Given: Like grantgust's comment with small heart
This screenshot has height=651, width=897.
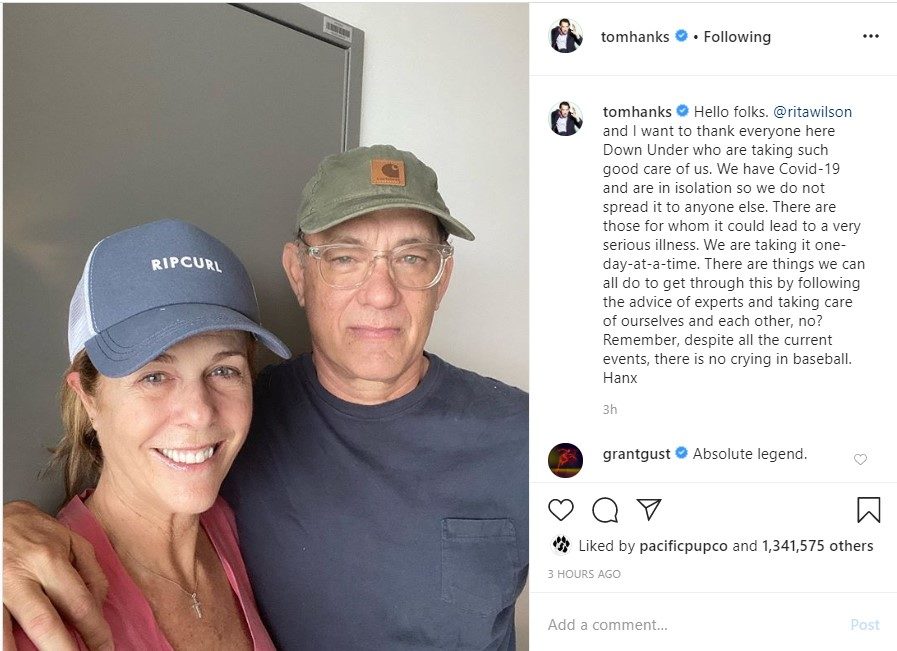Looking at the screenshot, I should pos(860,459).
